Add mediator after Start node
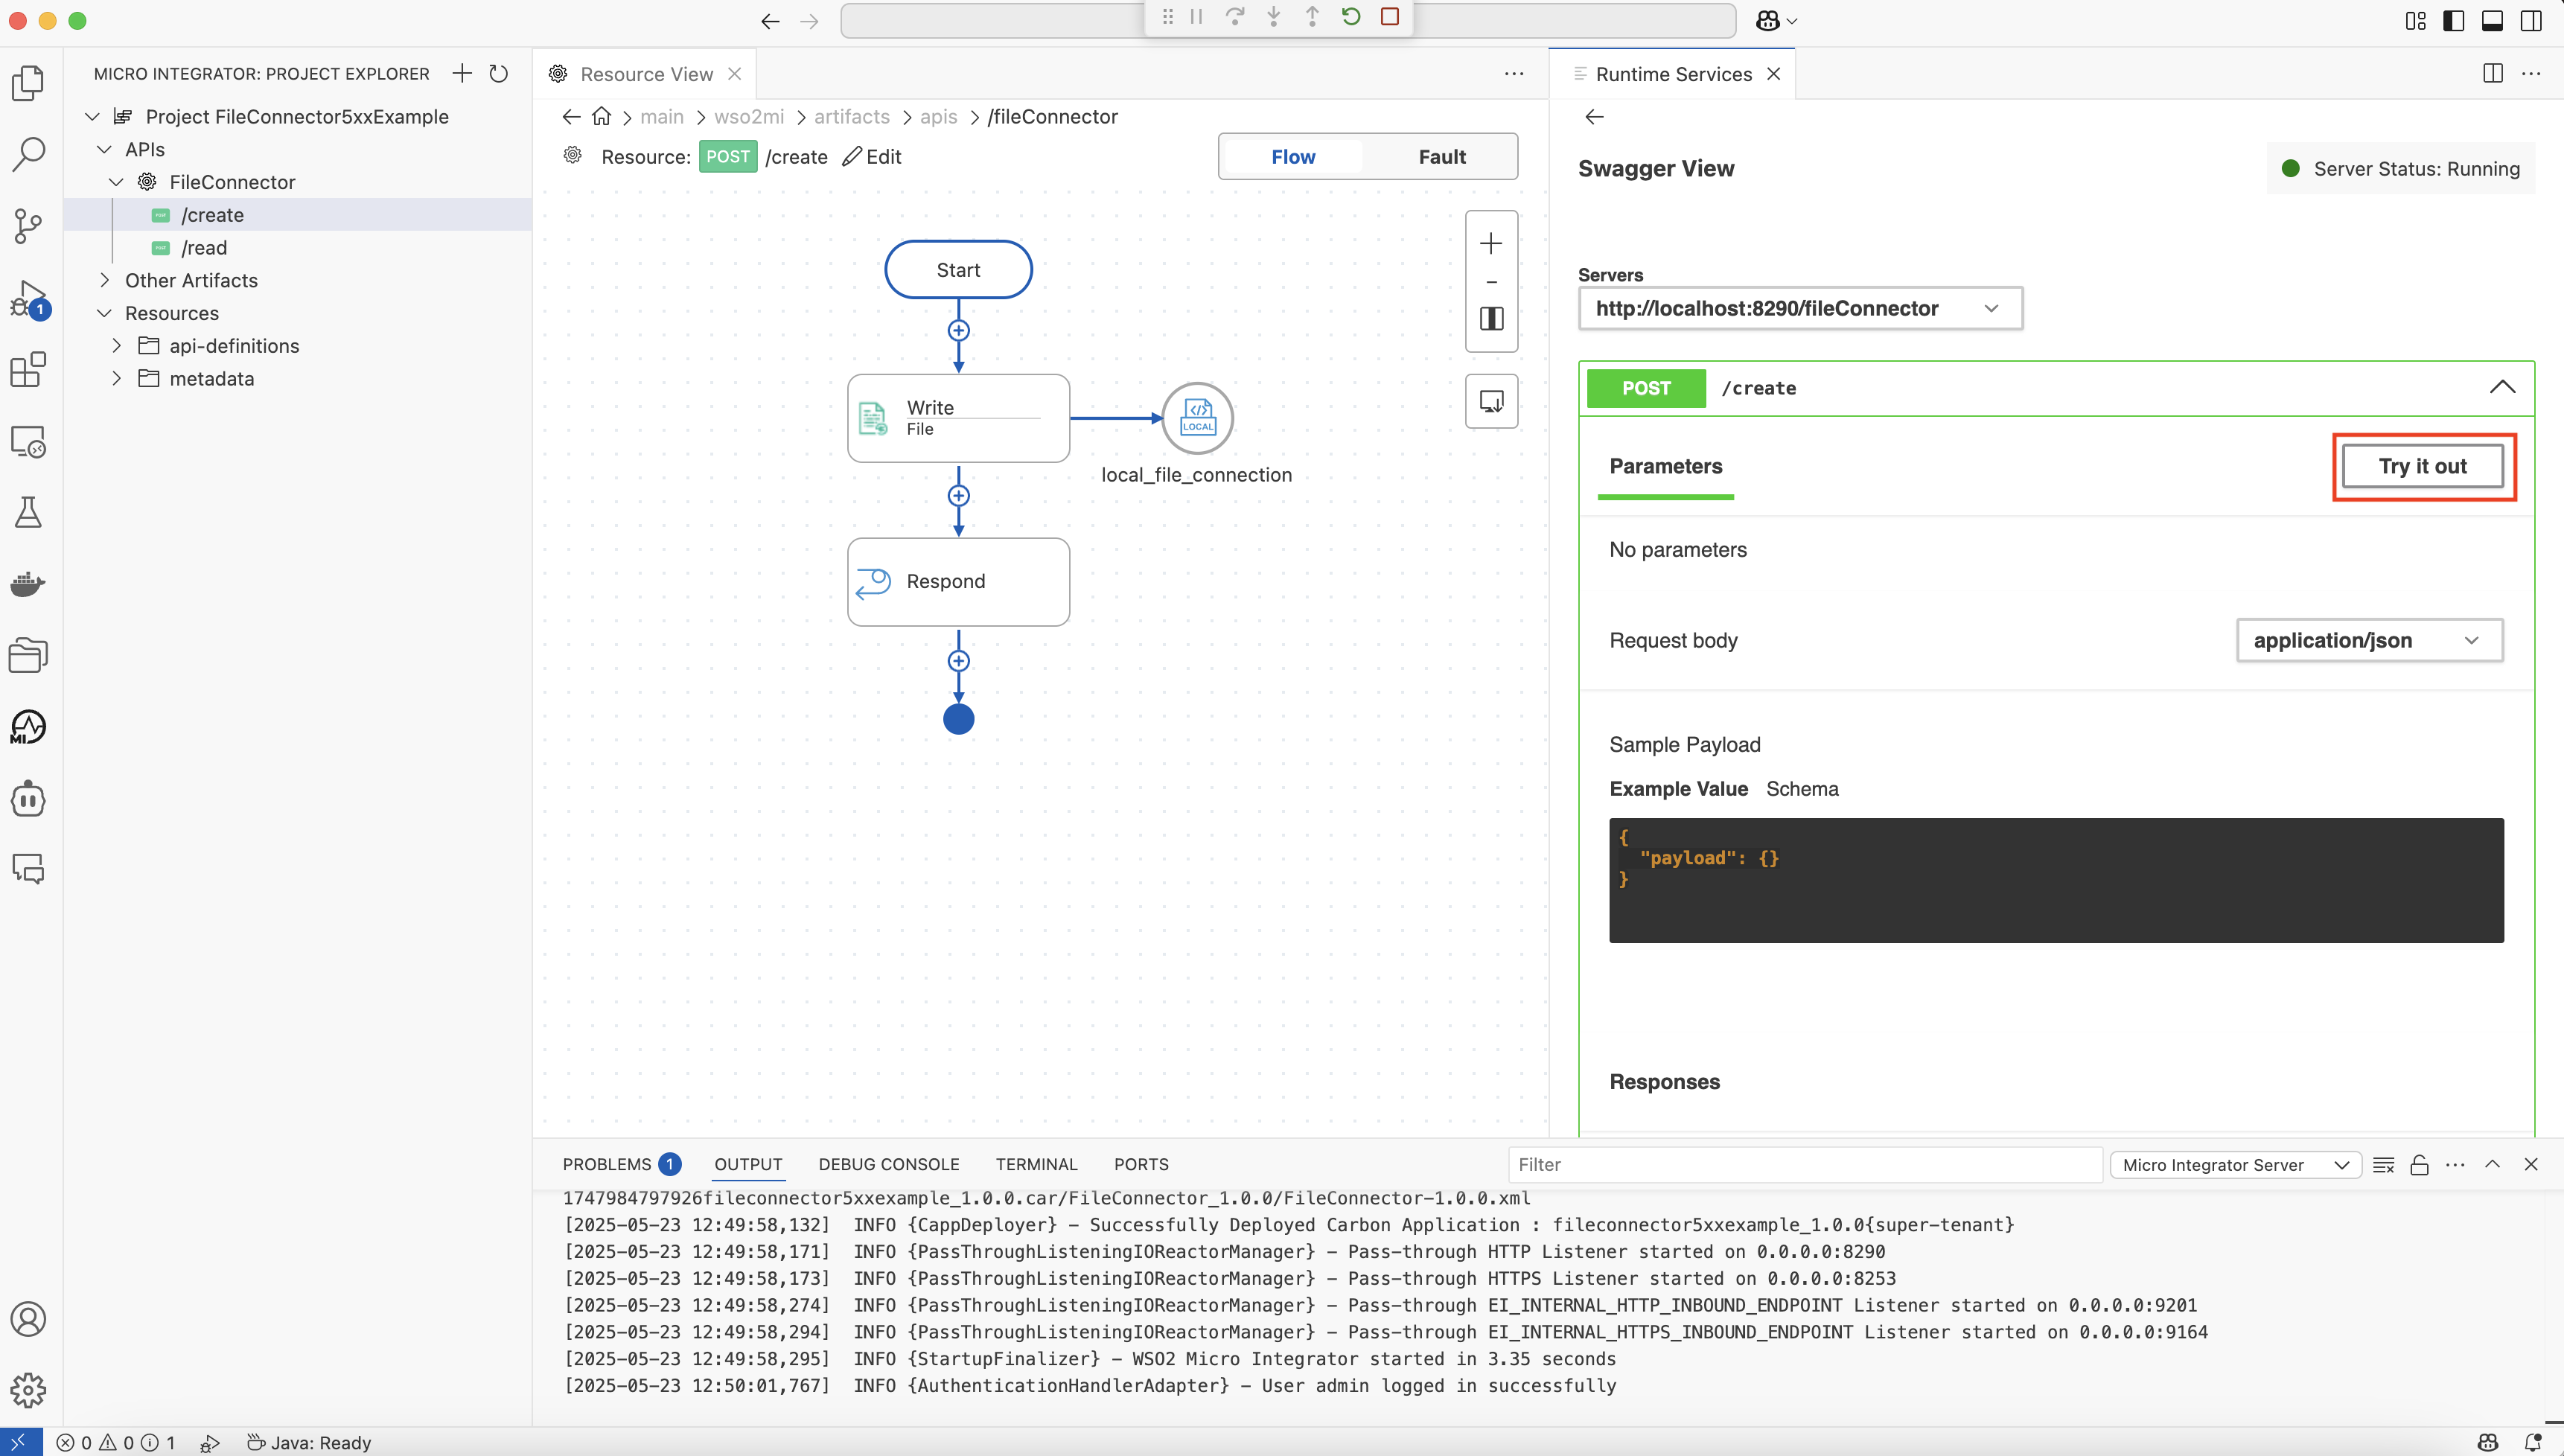This screenshot has width=2564, height=1456. pos(958,331)
